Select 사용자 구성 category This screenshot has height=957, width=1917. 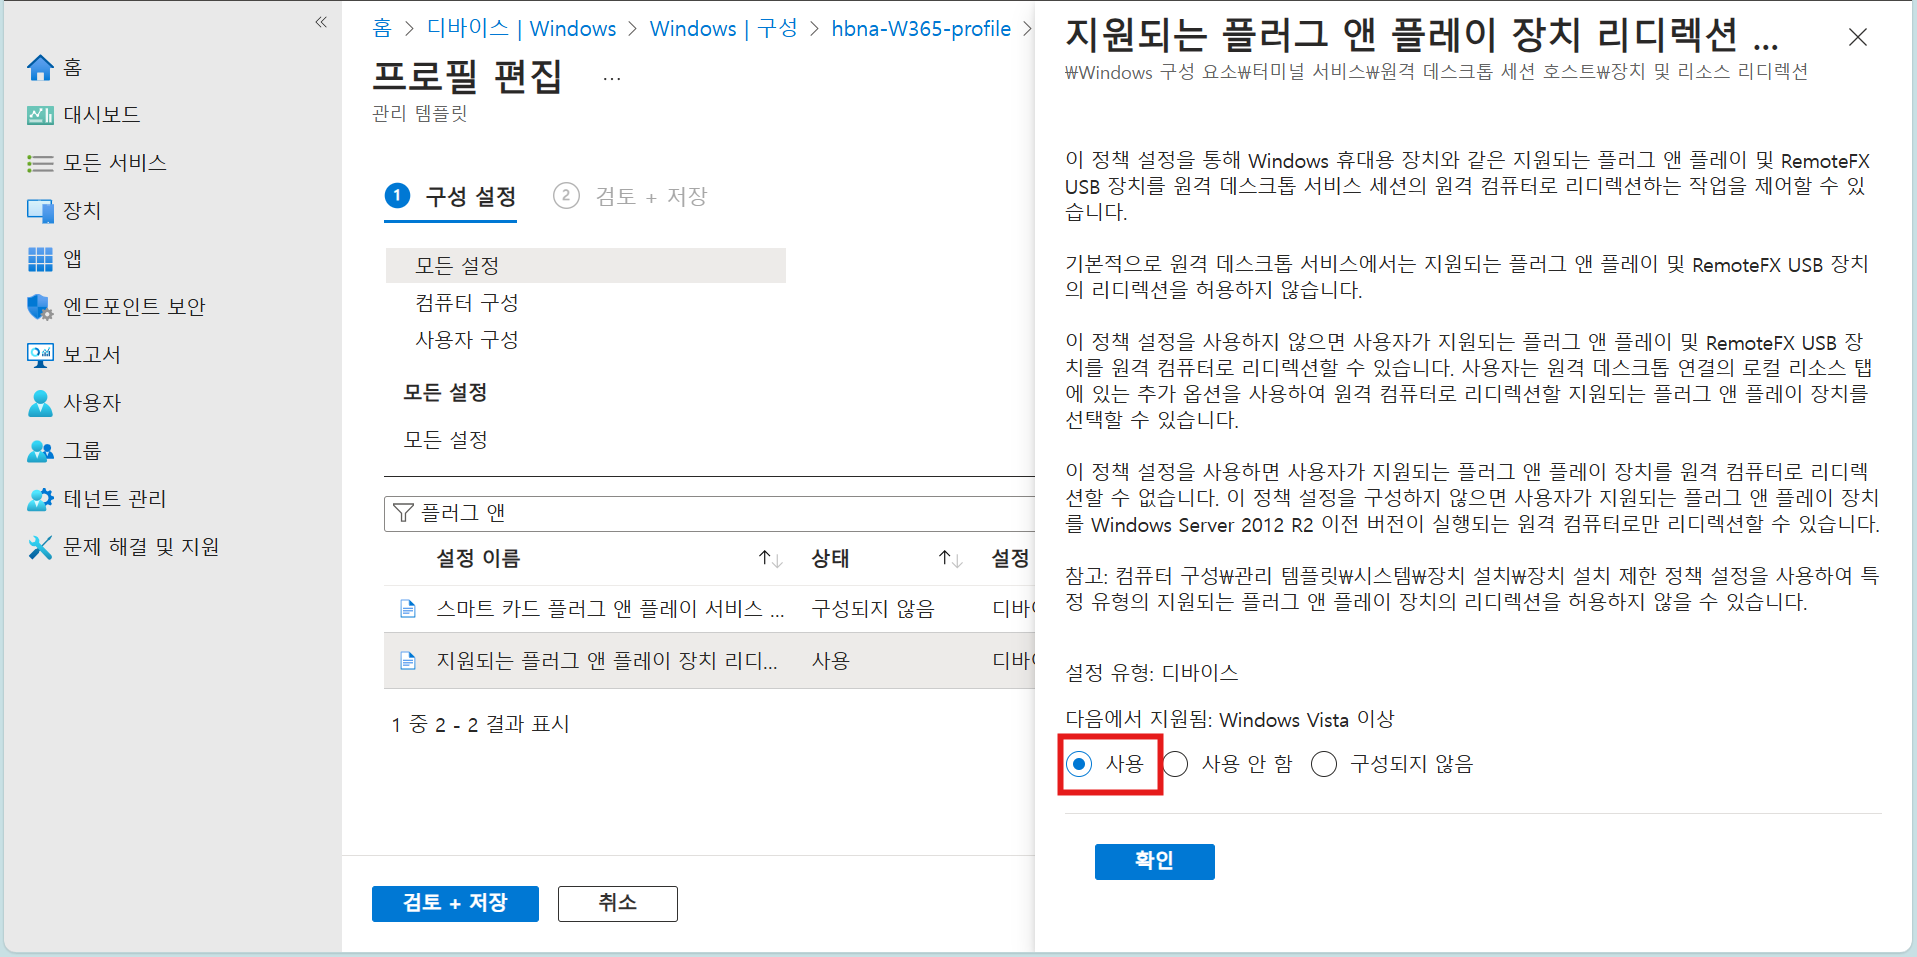(467, 339)
